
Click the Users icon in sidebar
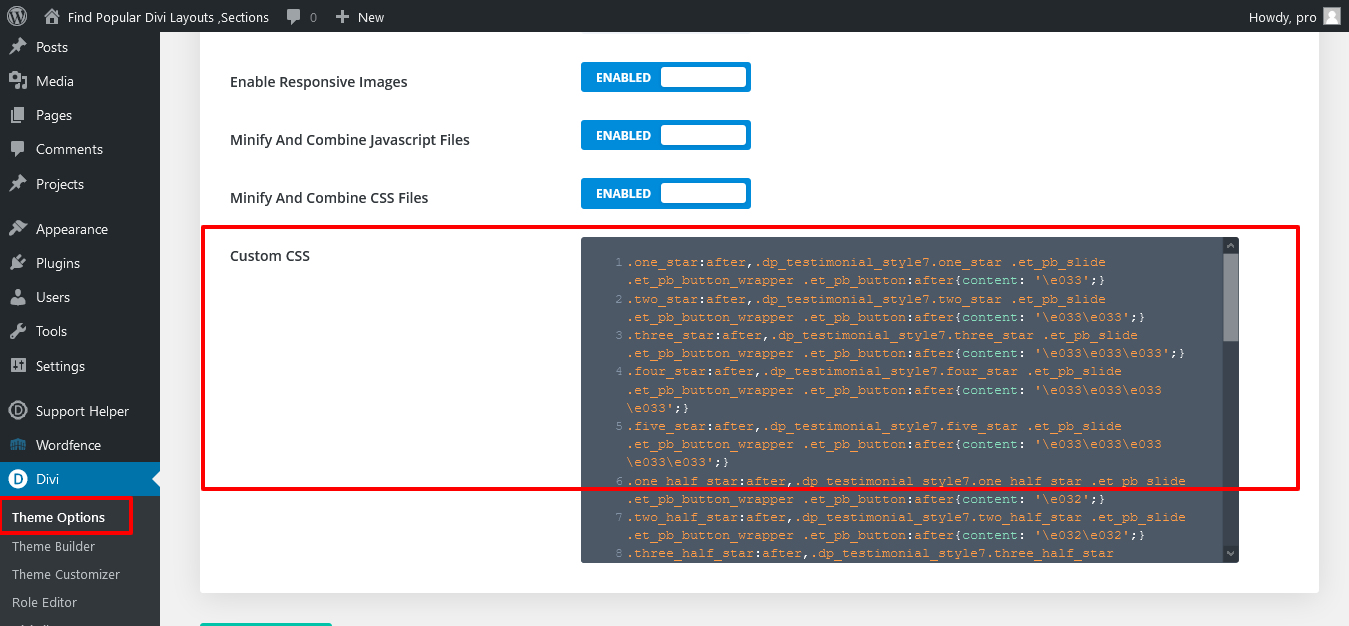18,297
